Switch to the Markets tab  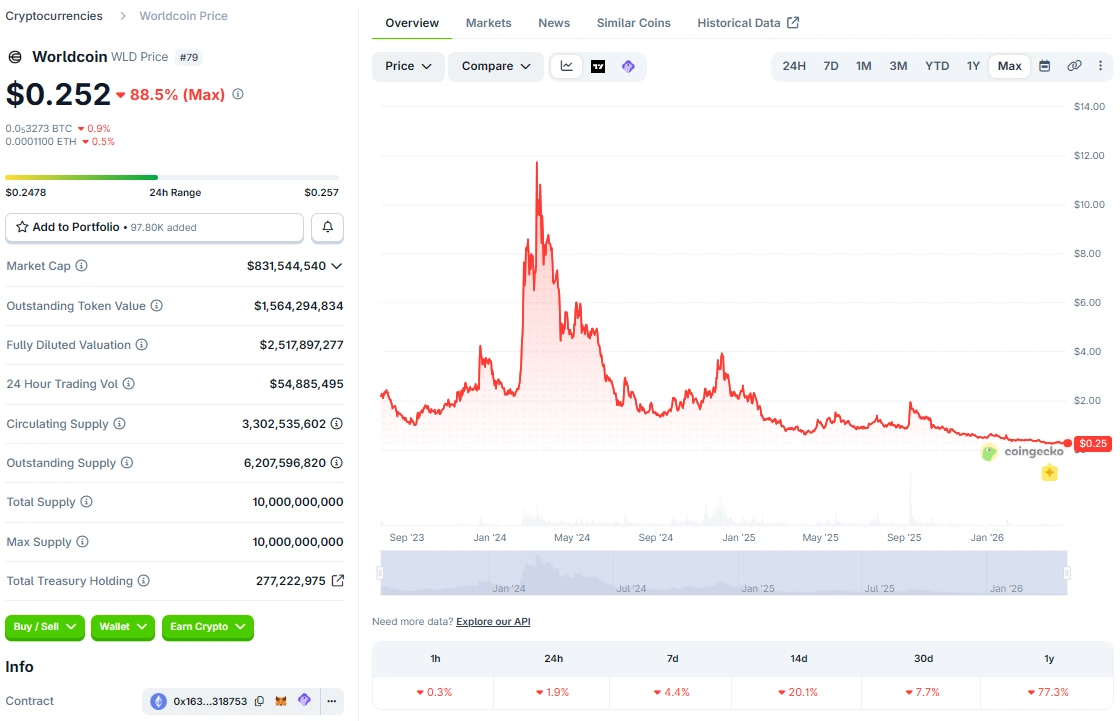488,23
